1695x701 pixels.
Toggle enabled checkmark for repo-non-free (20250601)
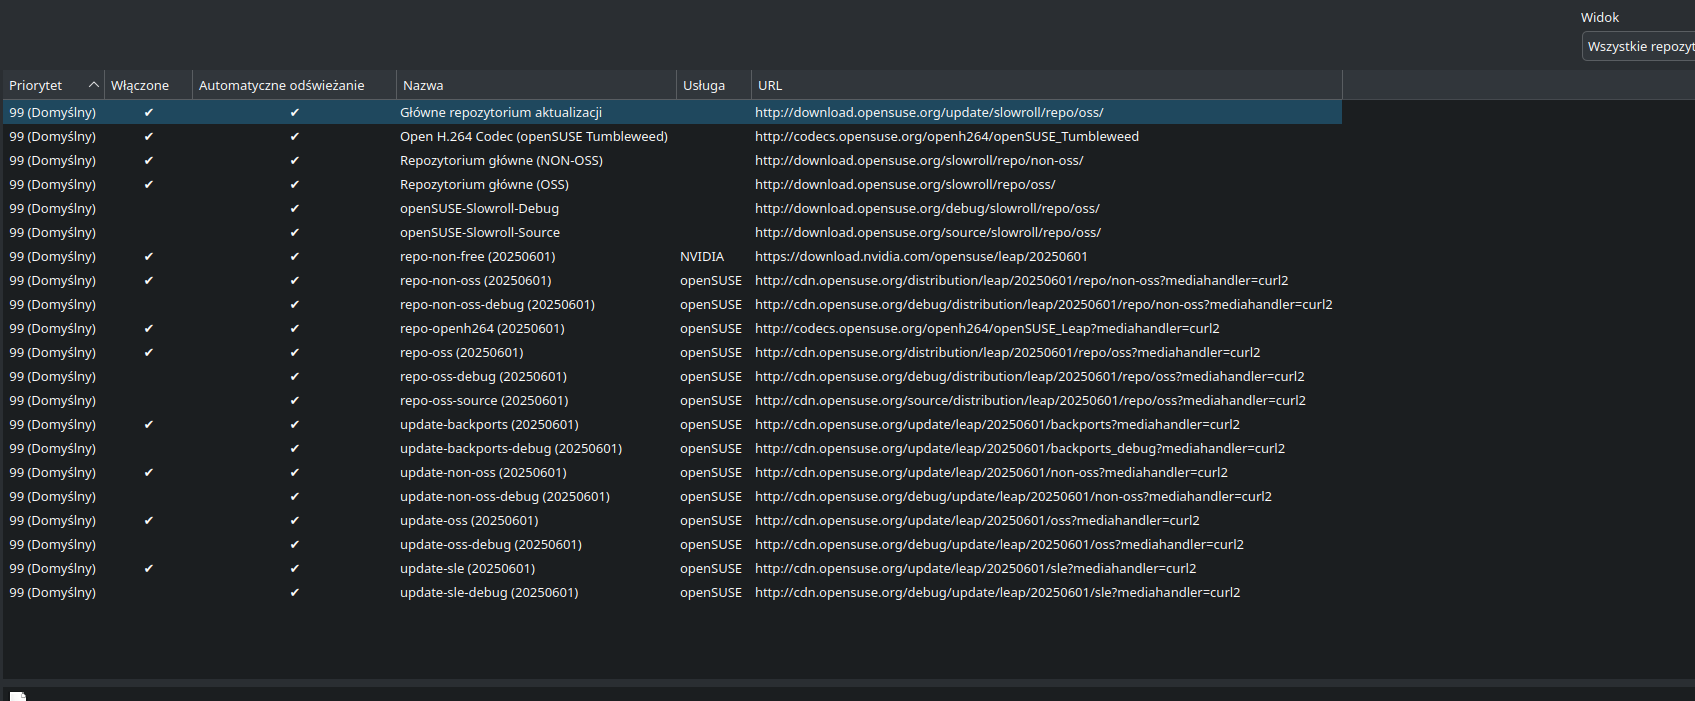click(x=148, y=257)
